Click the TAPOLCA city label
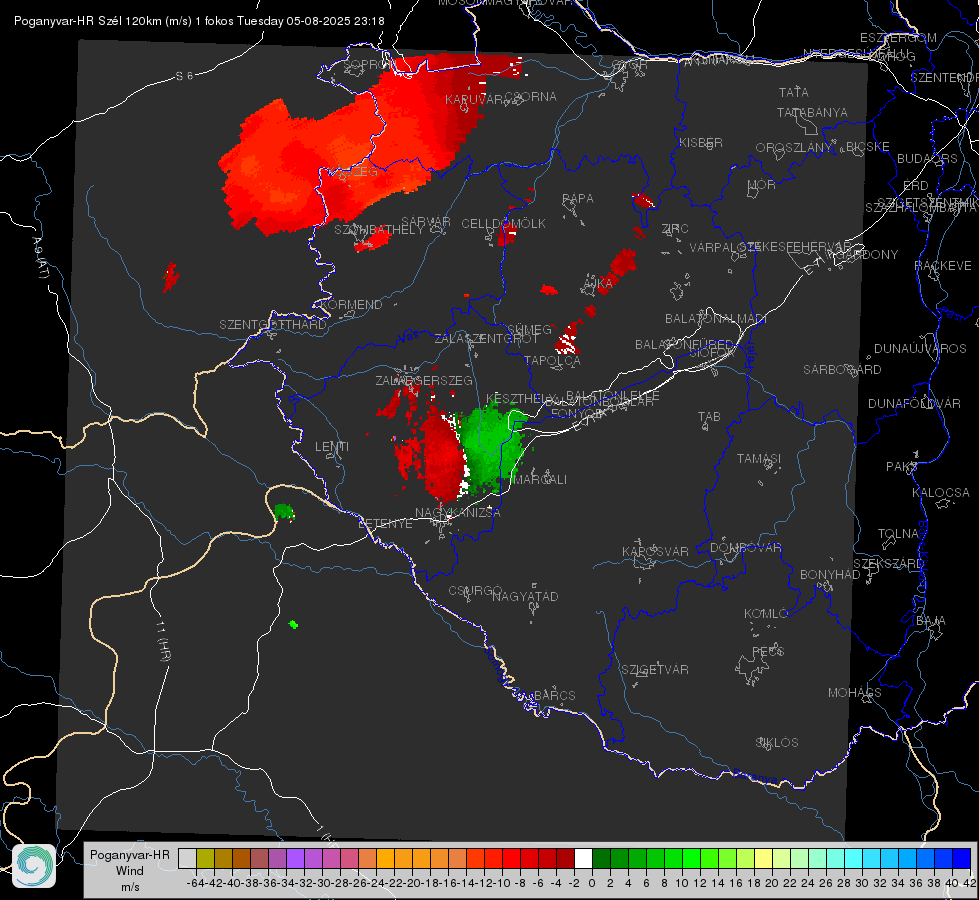 coord(552,360)
